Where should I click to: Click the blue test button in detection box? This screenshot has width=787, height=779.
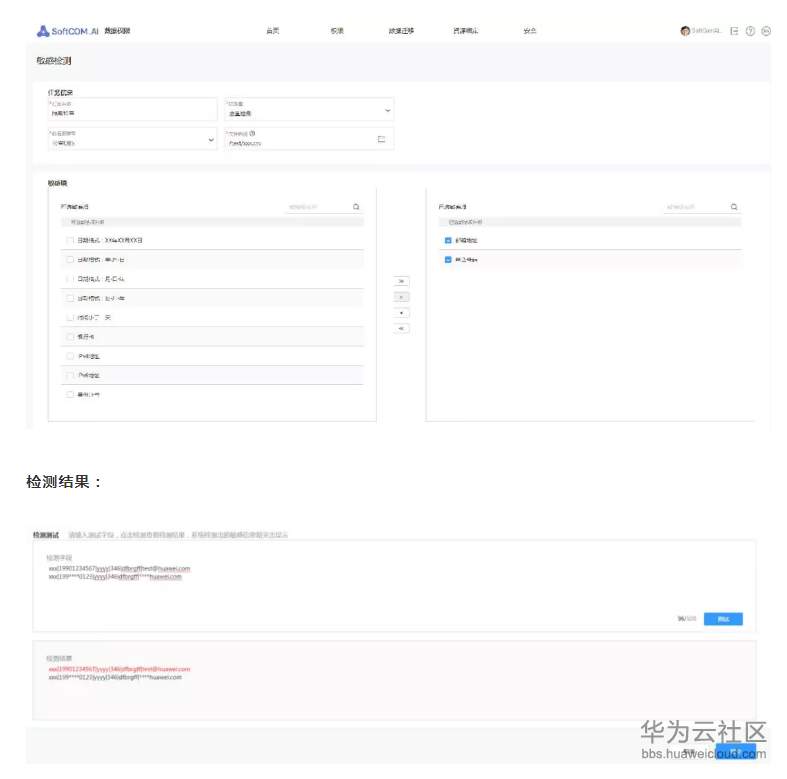point(723,619)
